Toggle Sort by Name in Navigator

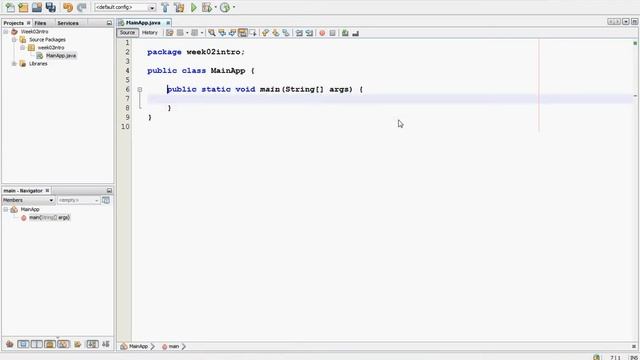(92, 344)
